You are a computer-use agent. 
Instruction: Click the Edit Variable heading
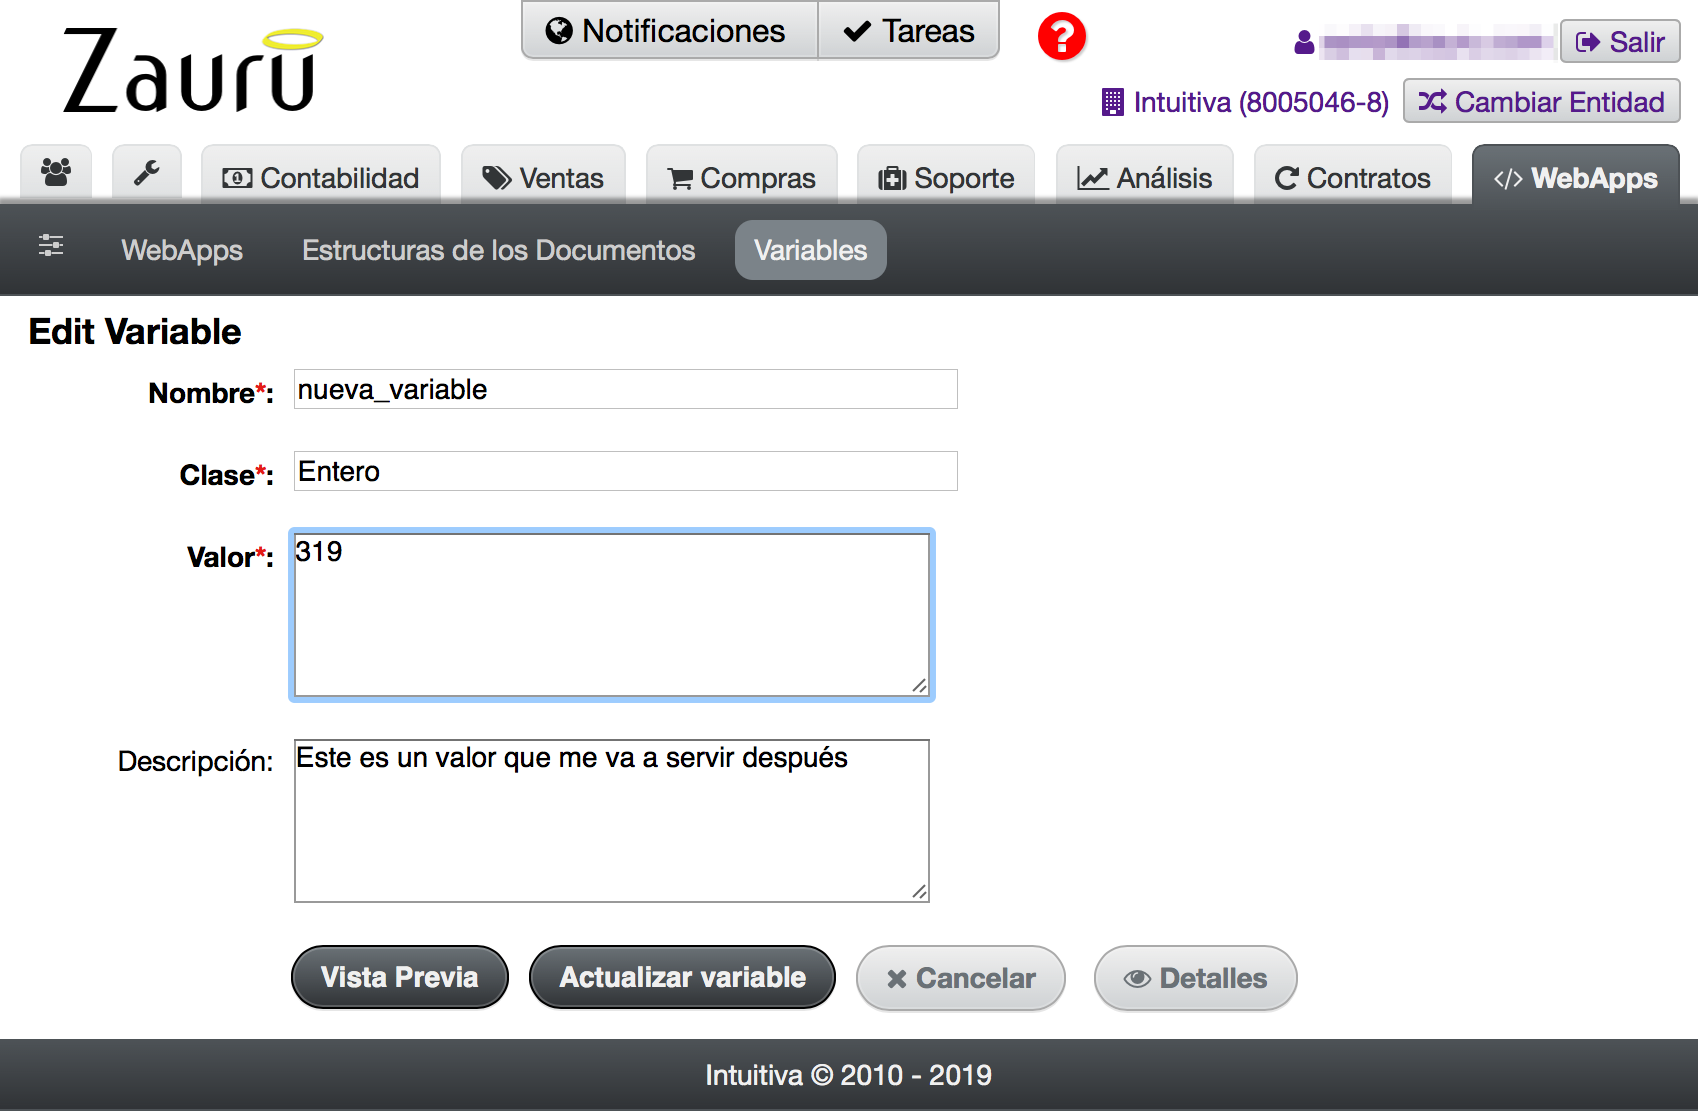coord(135,332)
